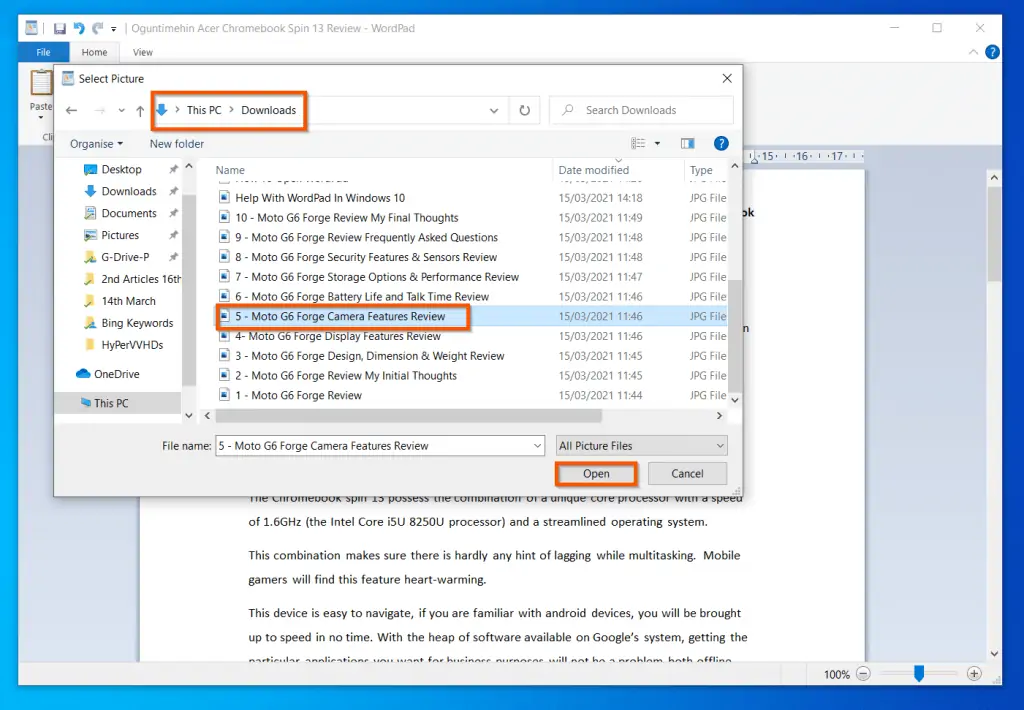Expand the File name combo box
The width and height of the screenshot is (1024, 710).
click(536, 445)
